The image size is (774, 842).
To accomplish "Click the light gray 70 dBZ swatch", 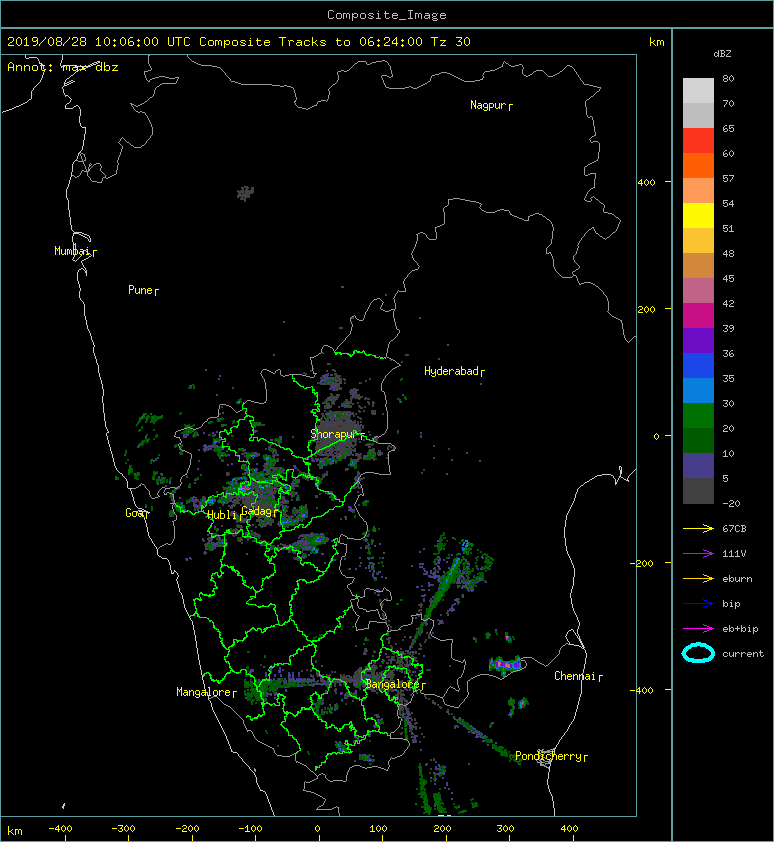I will click(698, 91).
